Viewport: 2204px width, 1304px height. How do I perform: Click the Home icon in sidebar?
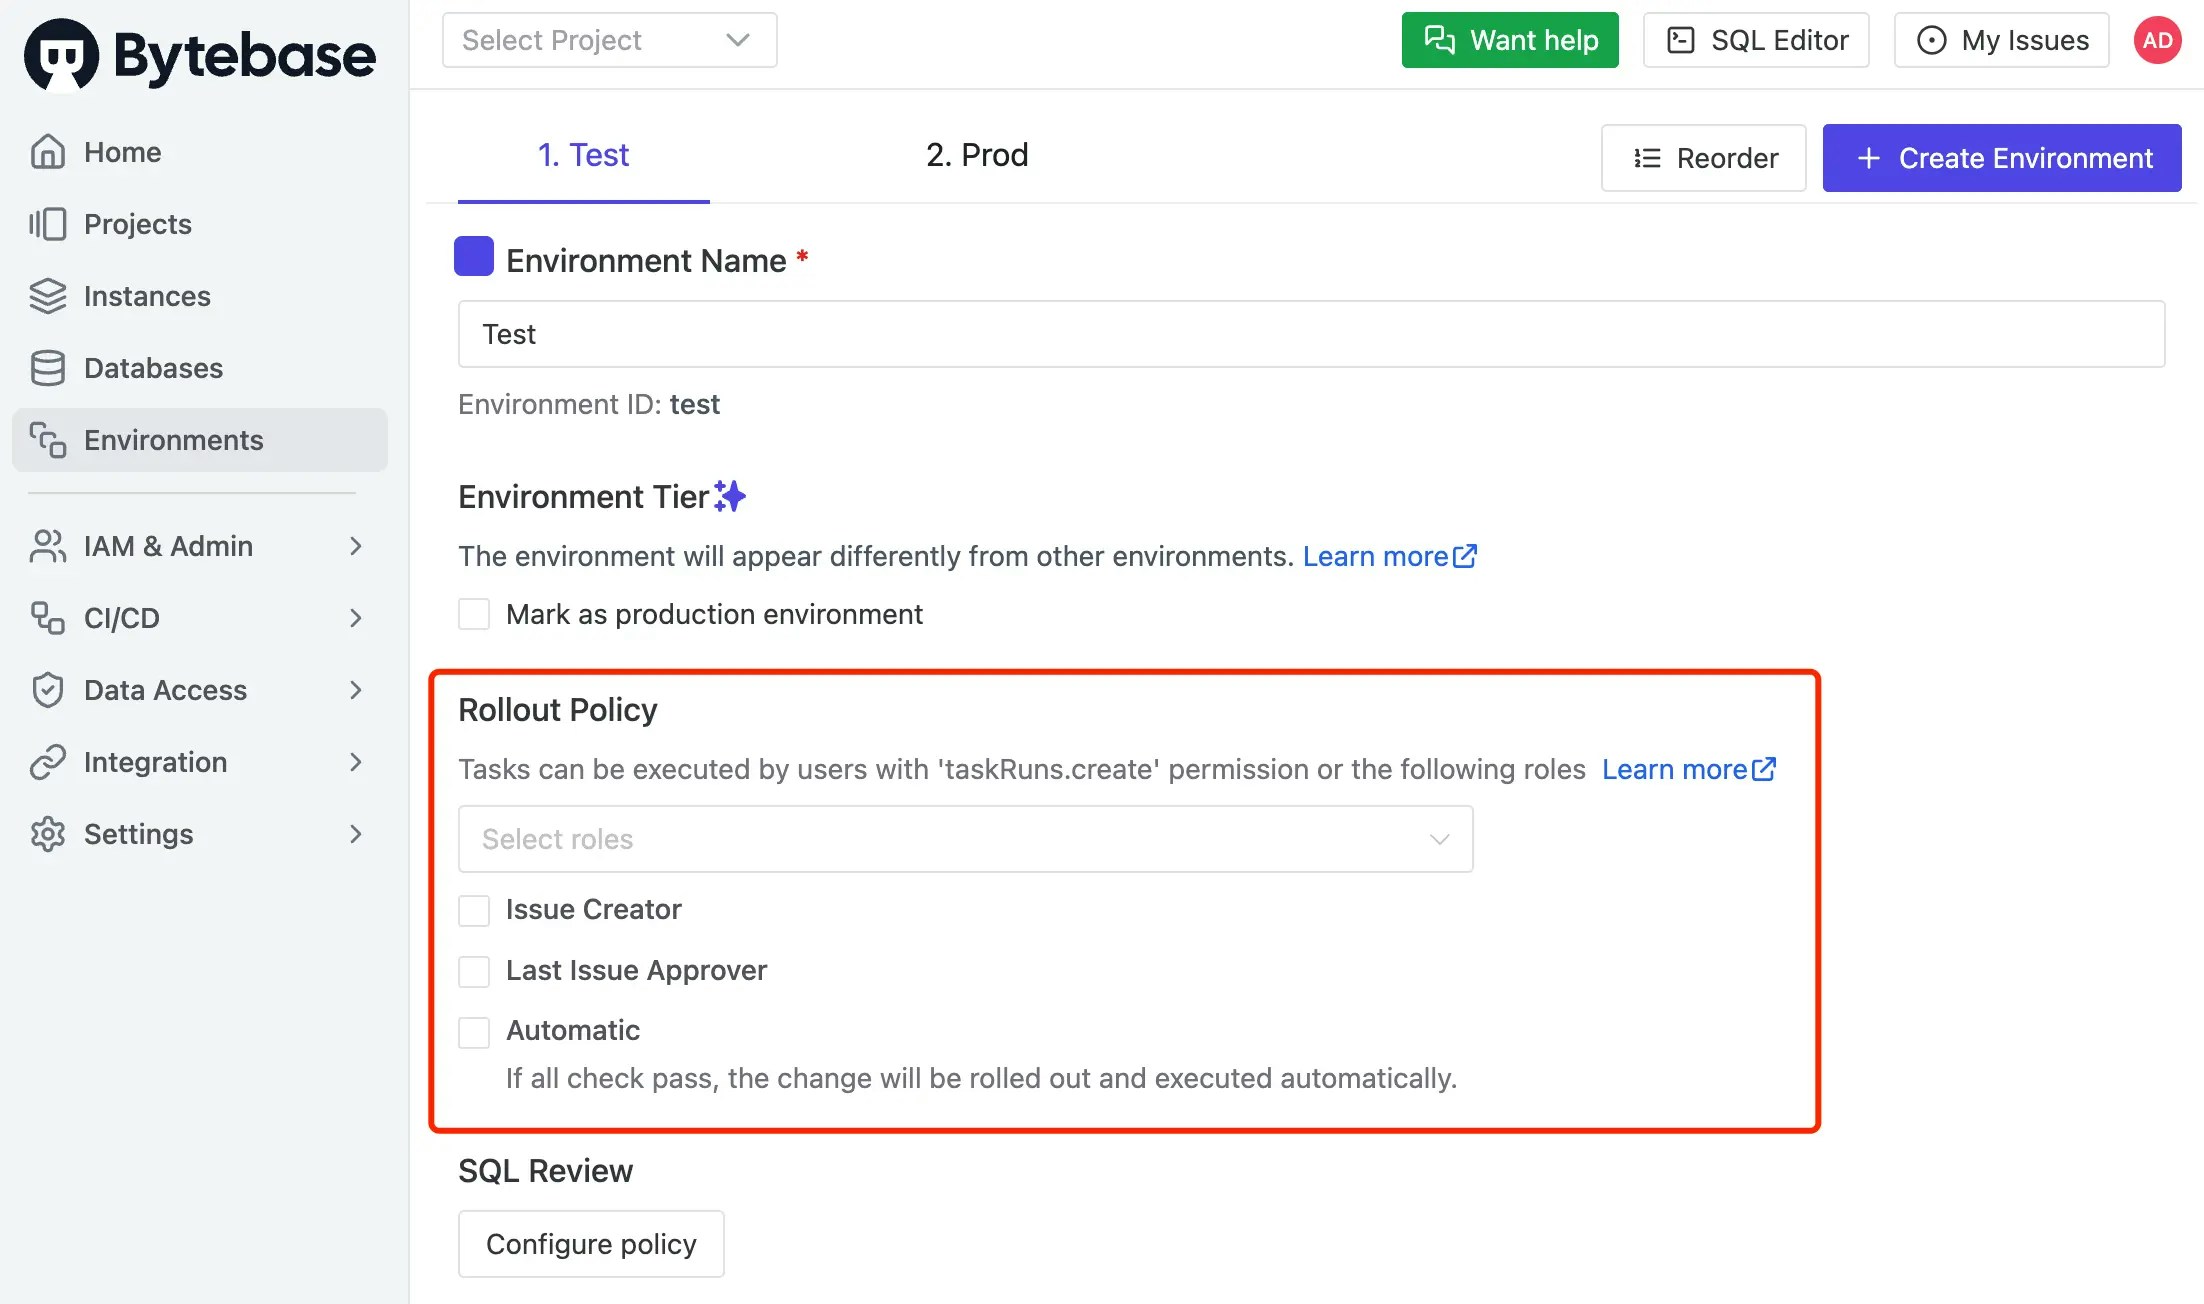pos(47,152)
